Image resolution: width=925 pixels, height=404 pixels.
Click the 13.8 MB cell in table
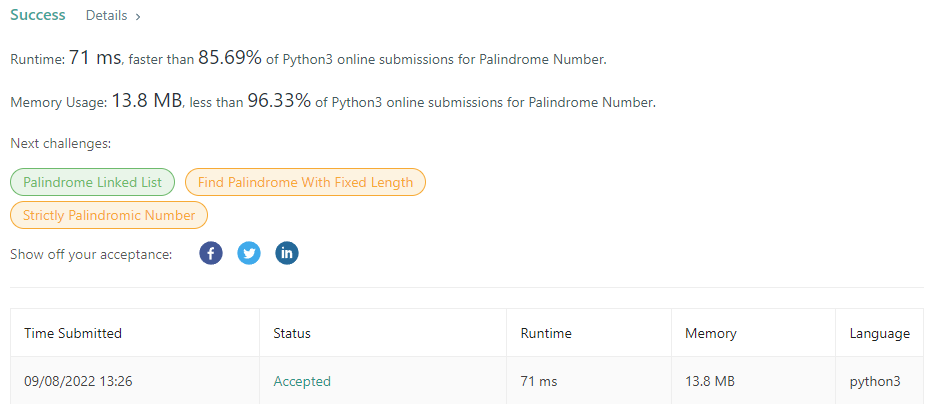[711, 381]
